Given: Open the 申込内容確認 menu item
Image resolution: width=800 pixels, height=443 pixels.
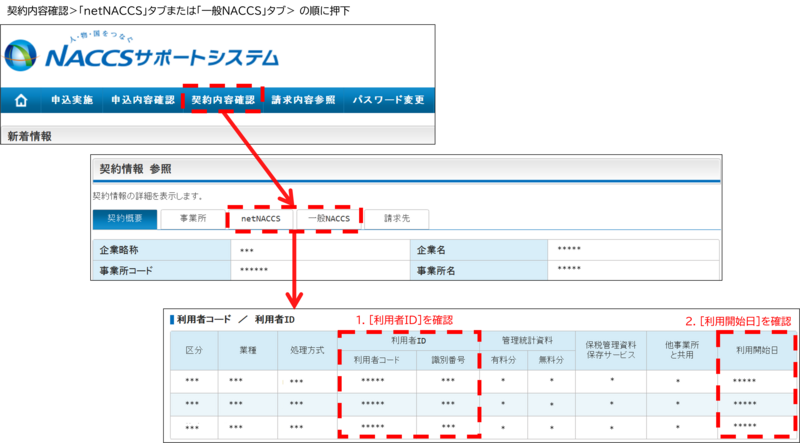Looking at the screenshot, I should (x=142, y=101).
